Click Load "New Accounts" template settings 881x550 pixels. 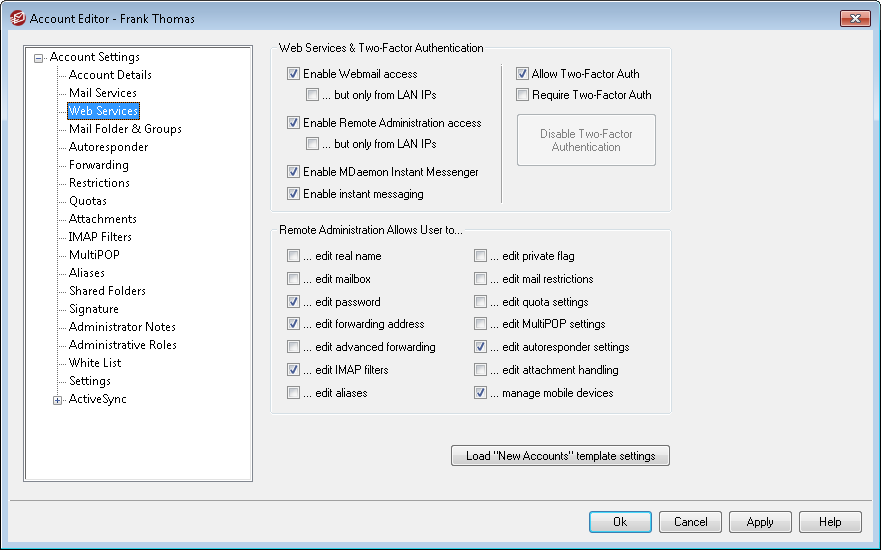pos(560,456)
